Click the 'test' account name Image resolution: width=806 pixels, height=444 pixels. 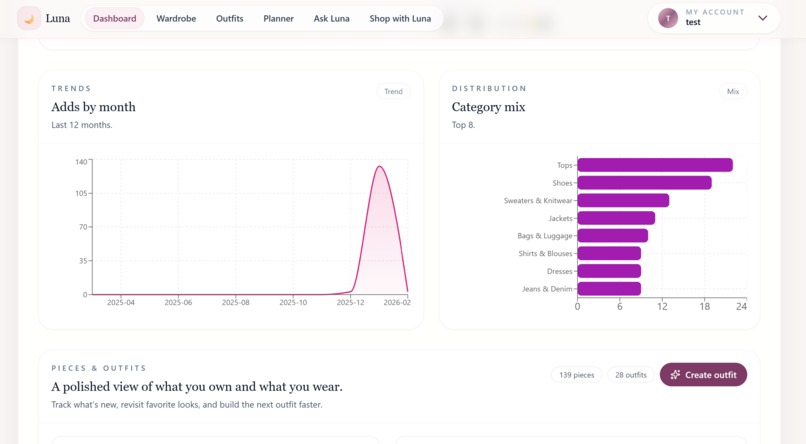click(x=693, y=23)
